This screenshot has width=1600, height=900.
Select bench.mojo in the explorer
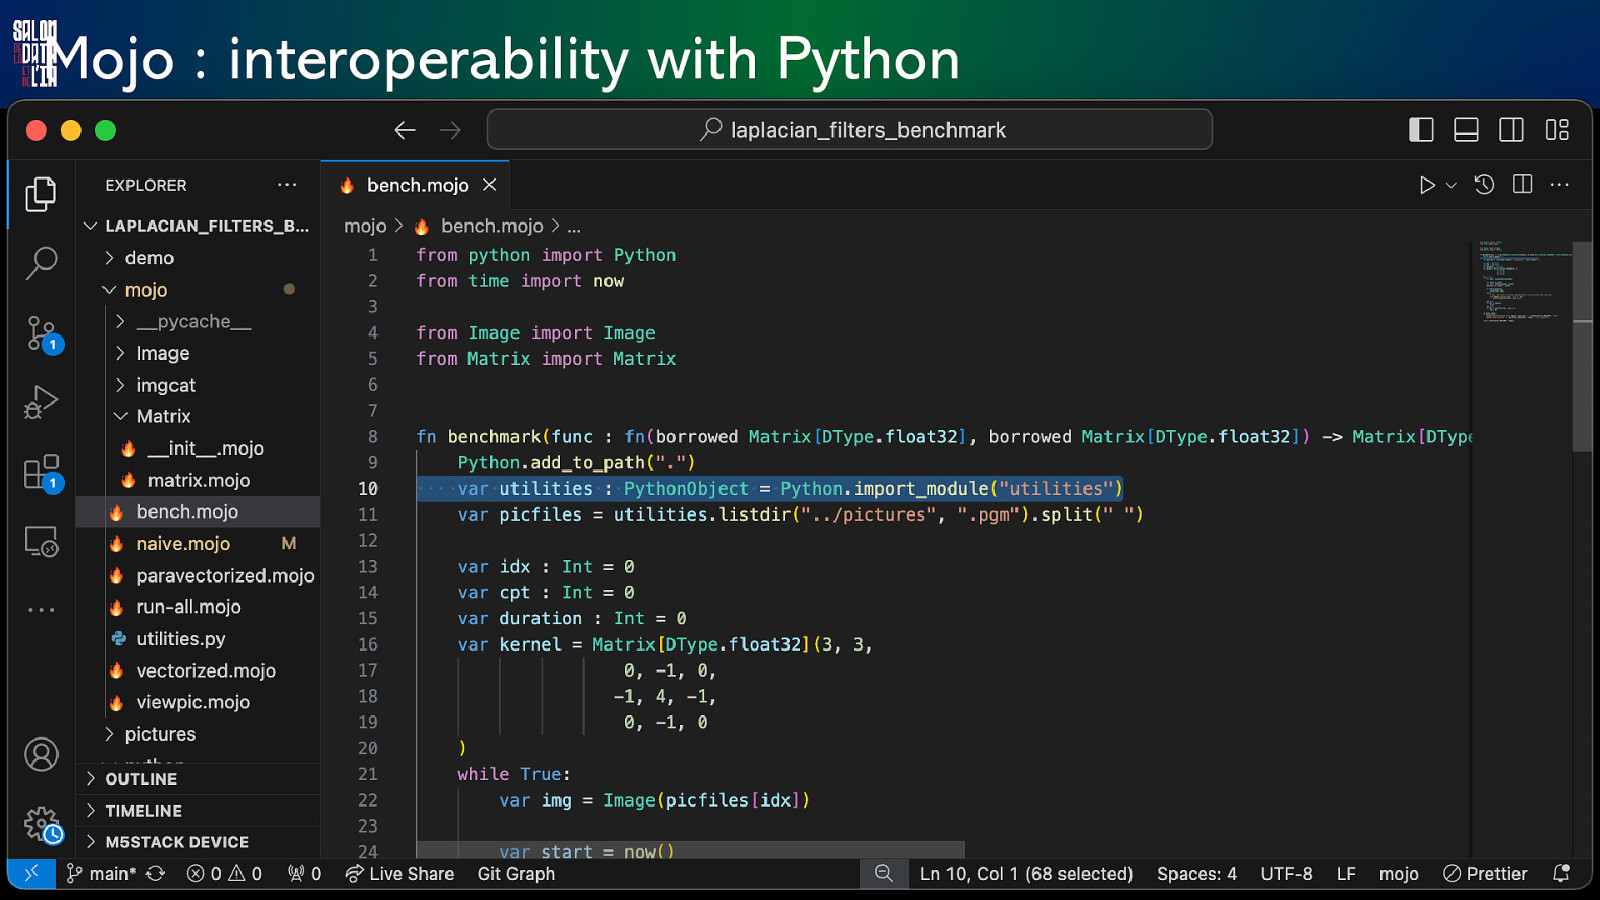point(198,512)
